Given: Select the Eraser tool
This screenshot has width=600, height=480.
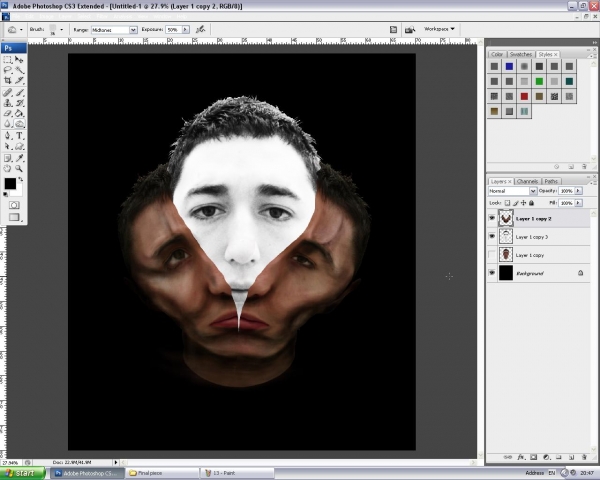Looking at the screenshot, I should point(8,113).
